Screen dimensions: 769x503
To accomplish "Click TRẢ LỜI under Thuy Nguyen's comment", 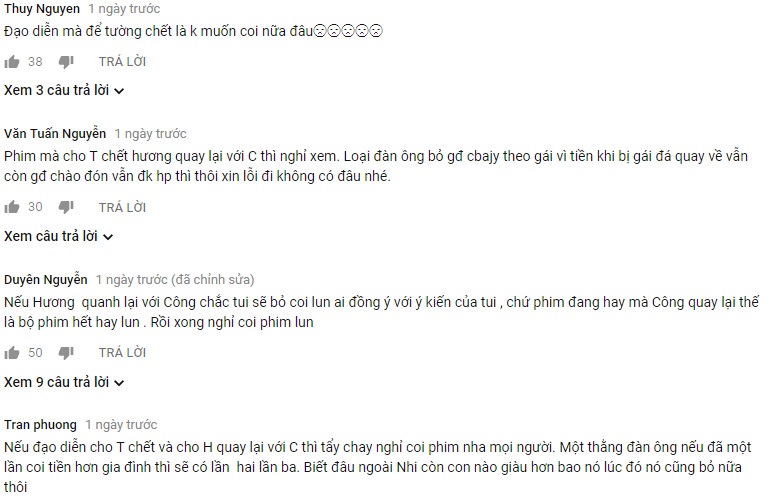I will pyautogui.click(x=122, y=62).
